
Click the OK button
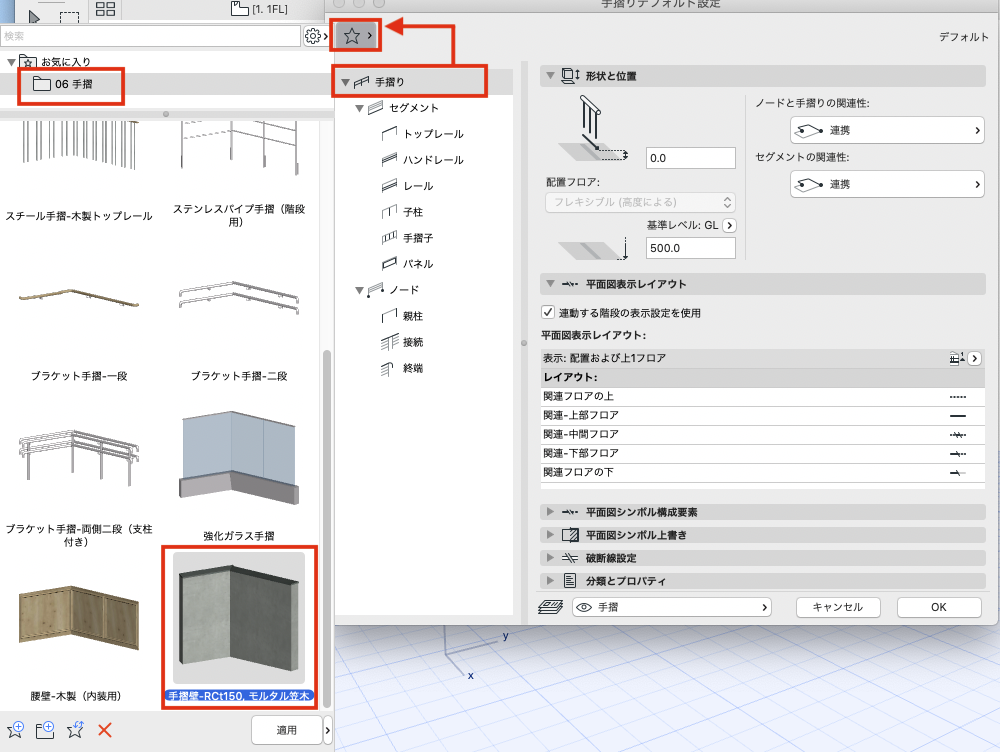(939, 607)
